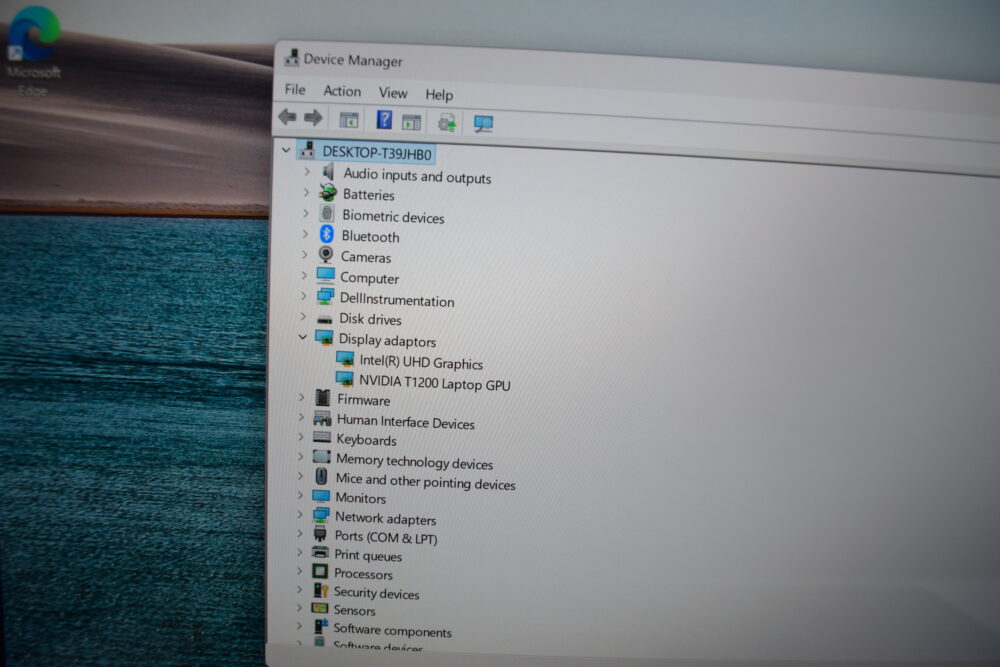1000x667 pixels.
Task: Select the Monitors label text
Action: (360, 497)
